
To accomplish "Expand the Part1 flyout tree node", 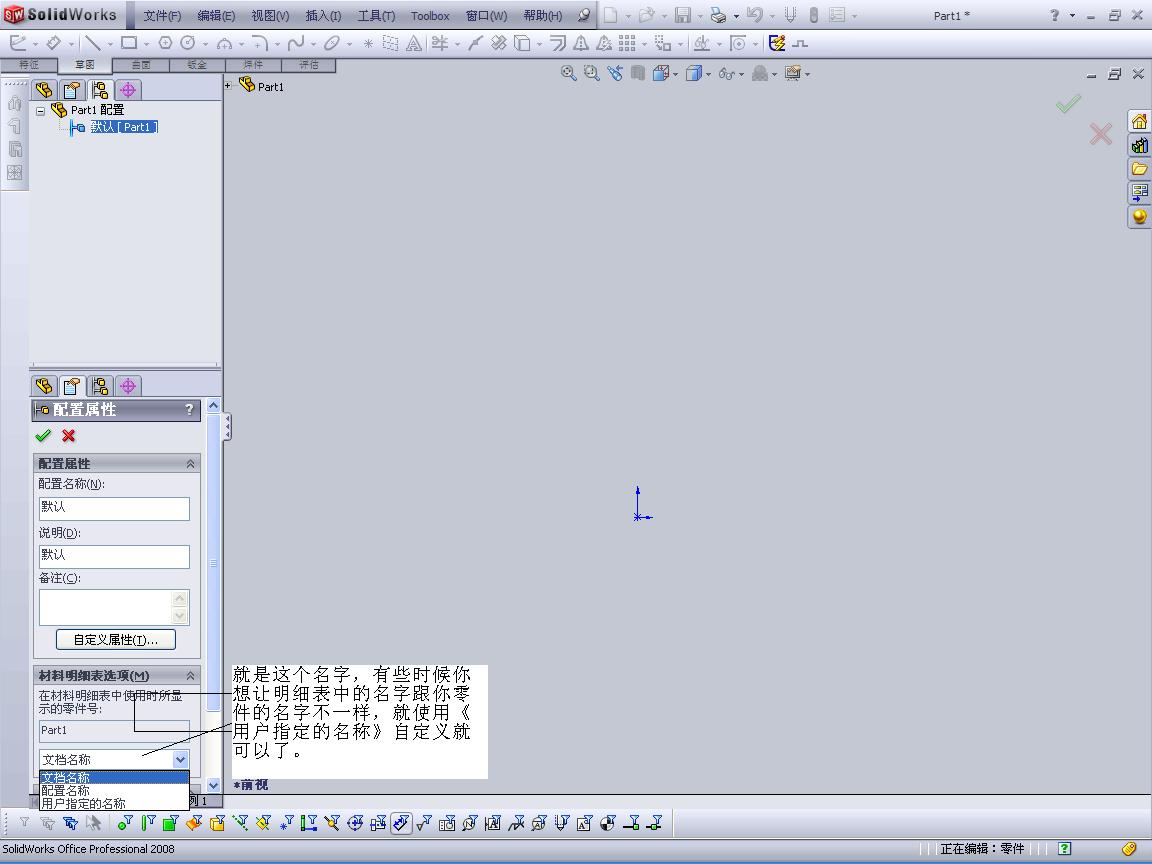I will (x=228, y=86).
